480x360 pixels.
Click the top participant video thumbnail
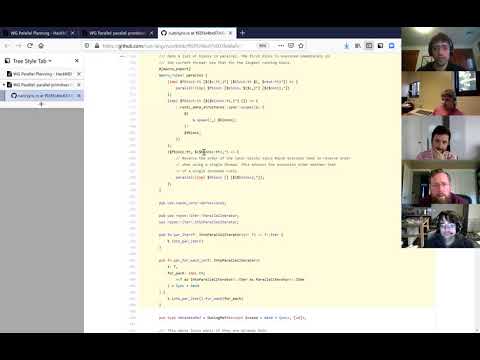click(440, 49)
